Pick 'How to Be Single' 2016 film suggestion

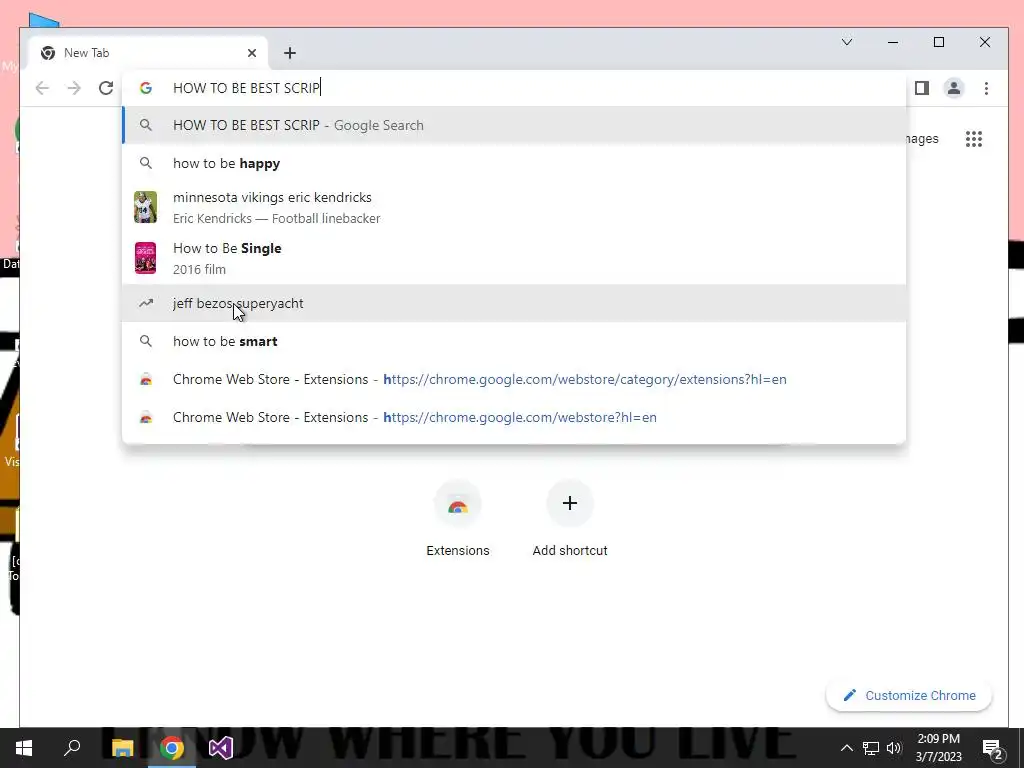click(x=514, y=258)
